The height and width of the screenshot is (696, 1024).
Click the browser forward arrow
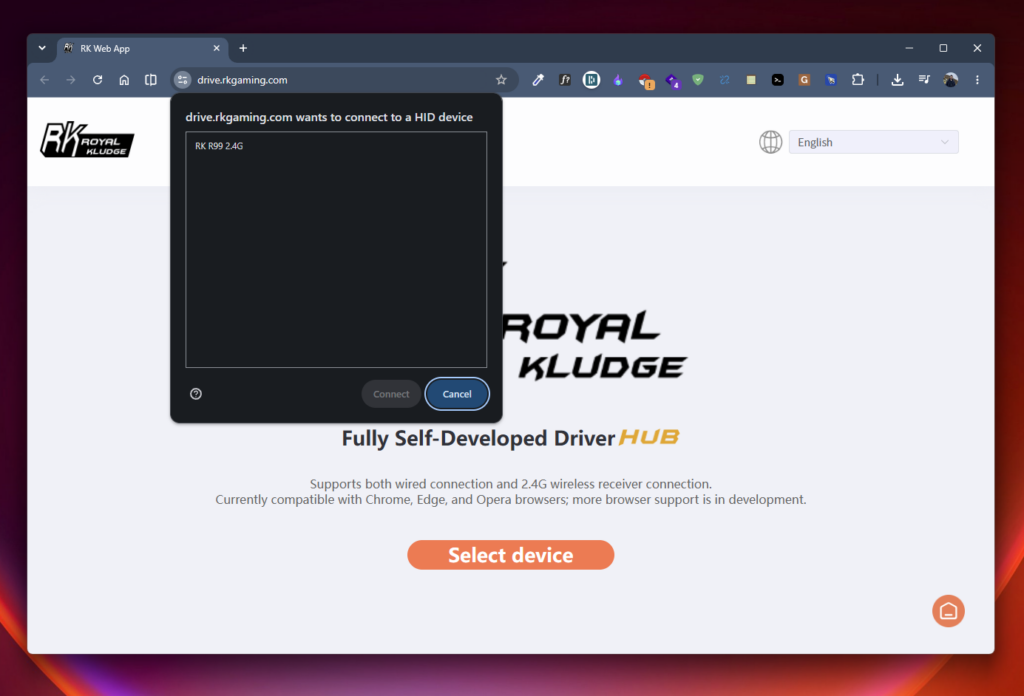tap(71, 80)
